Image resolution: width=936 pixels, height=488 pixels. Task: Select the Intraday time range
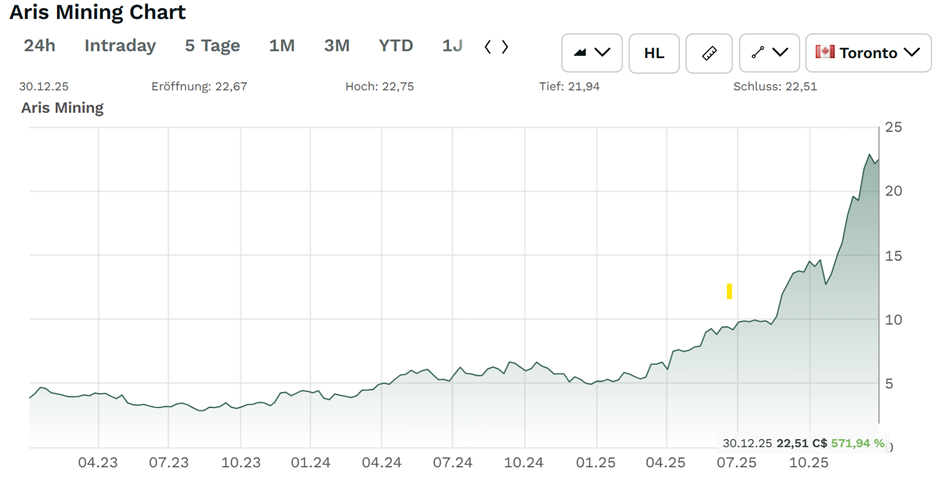(x=120, y=46)
